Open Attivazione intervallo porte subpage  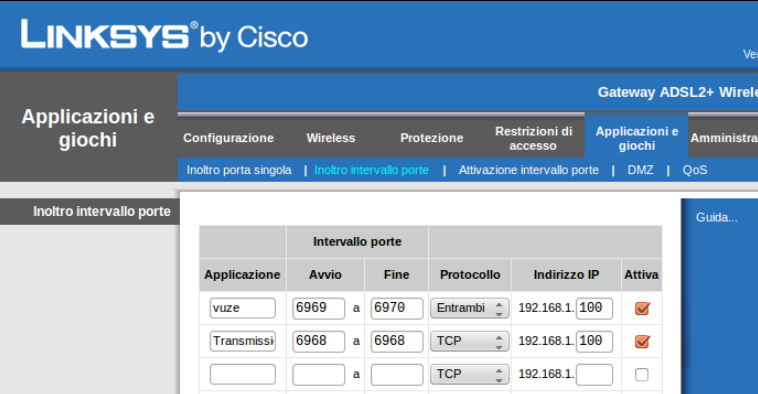point(528,170)
